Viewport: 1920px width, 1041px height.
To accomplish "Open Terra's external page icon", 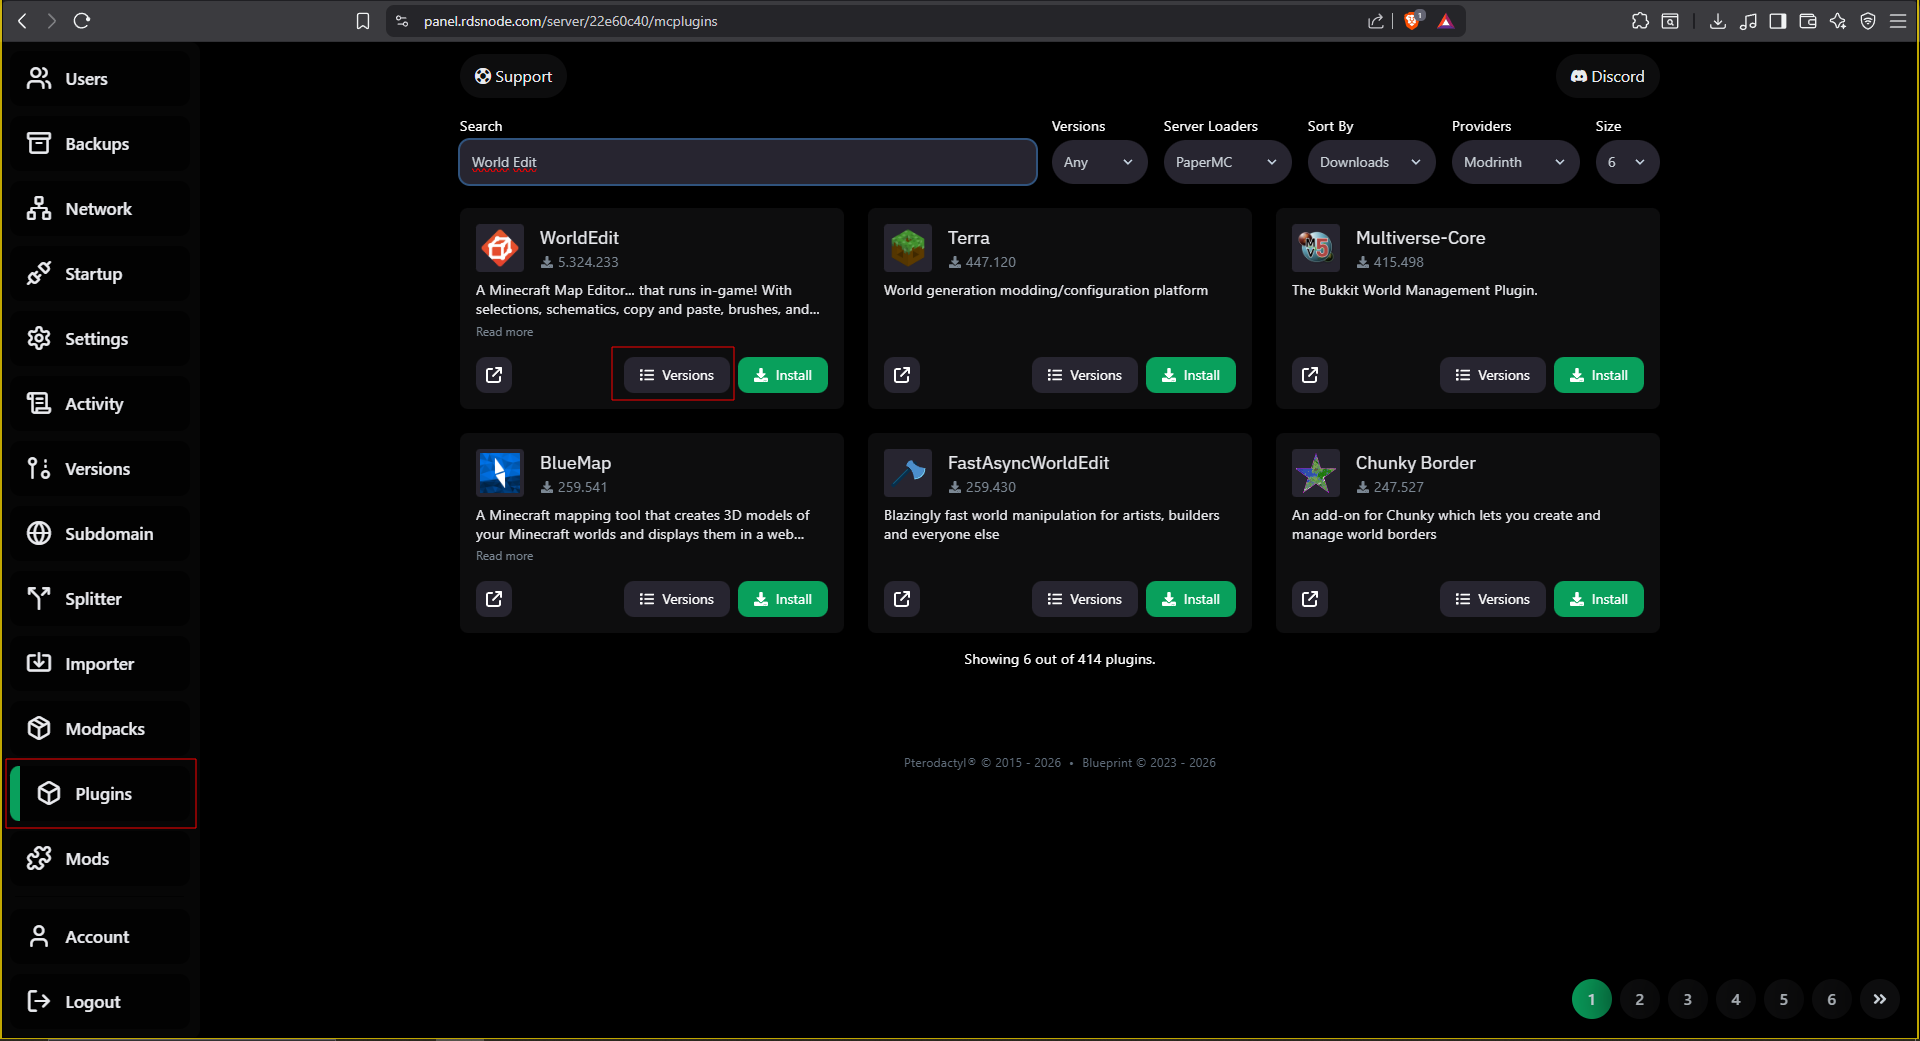I will click(901, 375).
